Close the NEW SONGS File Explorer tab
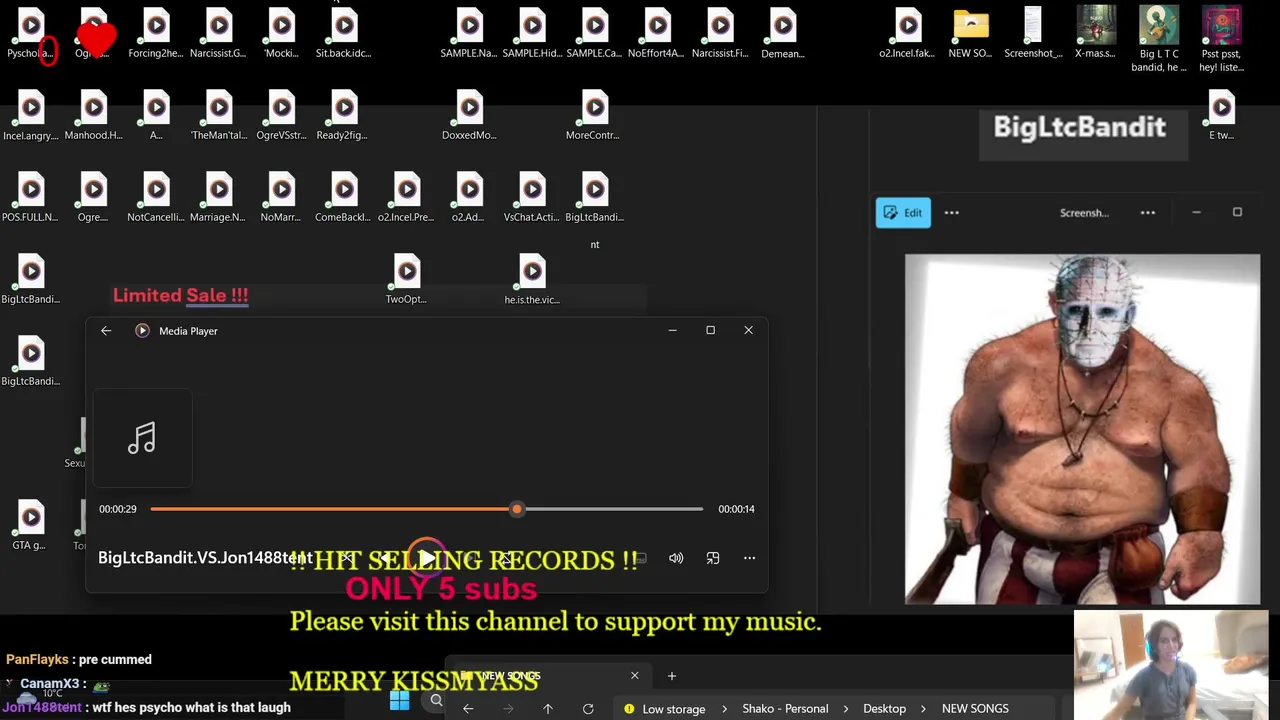This screenshot has height=720, width=1280. [634, 676]
